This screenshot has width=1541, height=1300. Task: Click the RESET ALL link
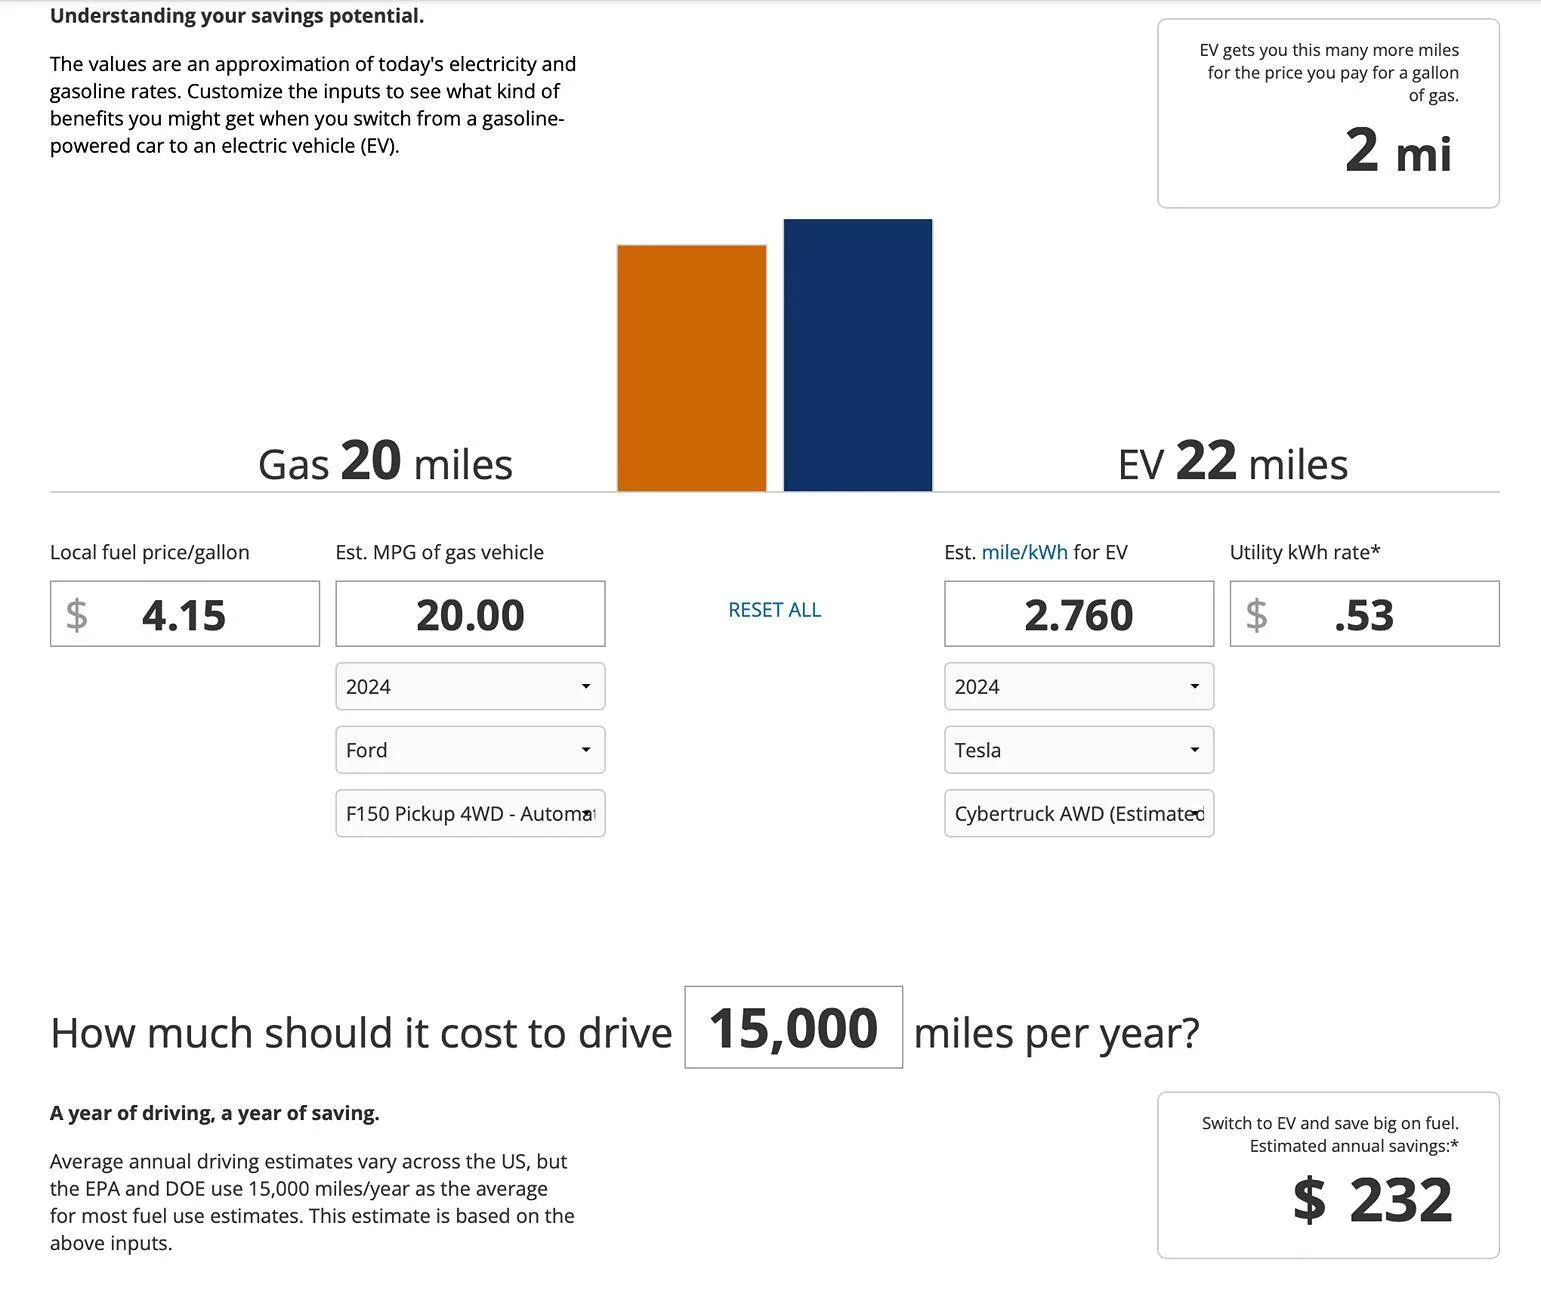click(774, 610)
